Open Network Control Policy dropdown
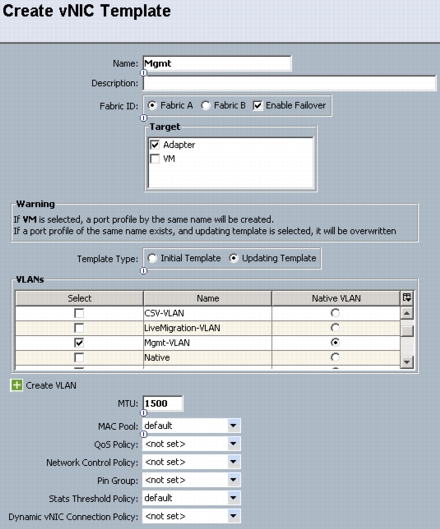The width and height of the screenshot is (440, 529). pyautogui.click(x=233, y=462)
